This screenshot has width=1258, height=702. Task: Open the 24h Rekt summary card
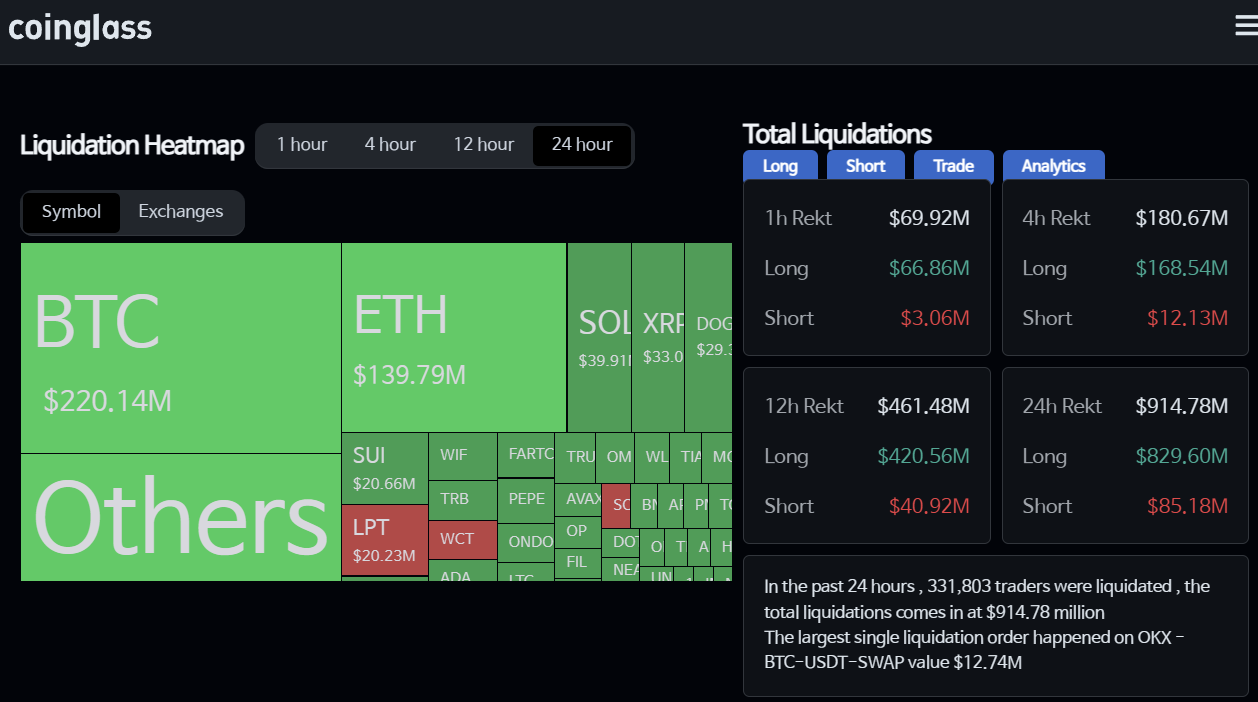point(1125,455)
